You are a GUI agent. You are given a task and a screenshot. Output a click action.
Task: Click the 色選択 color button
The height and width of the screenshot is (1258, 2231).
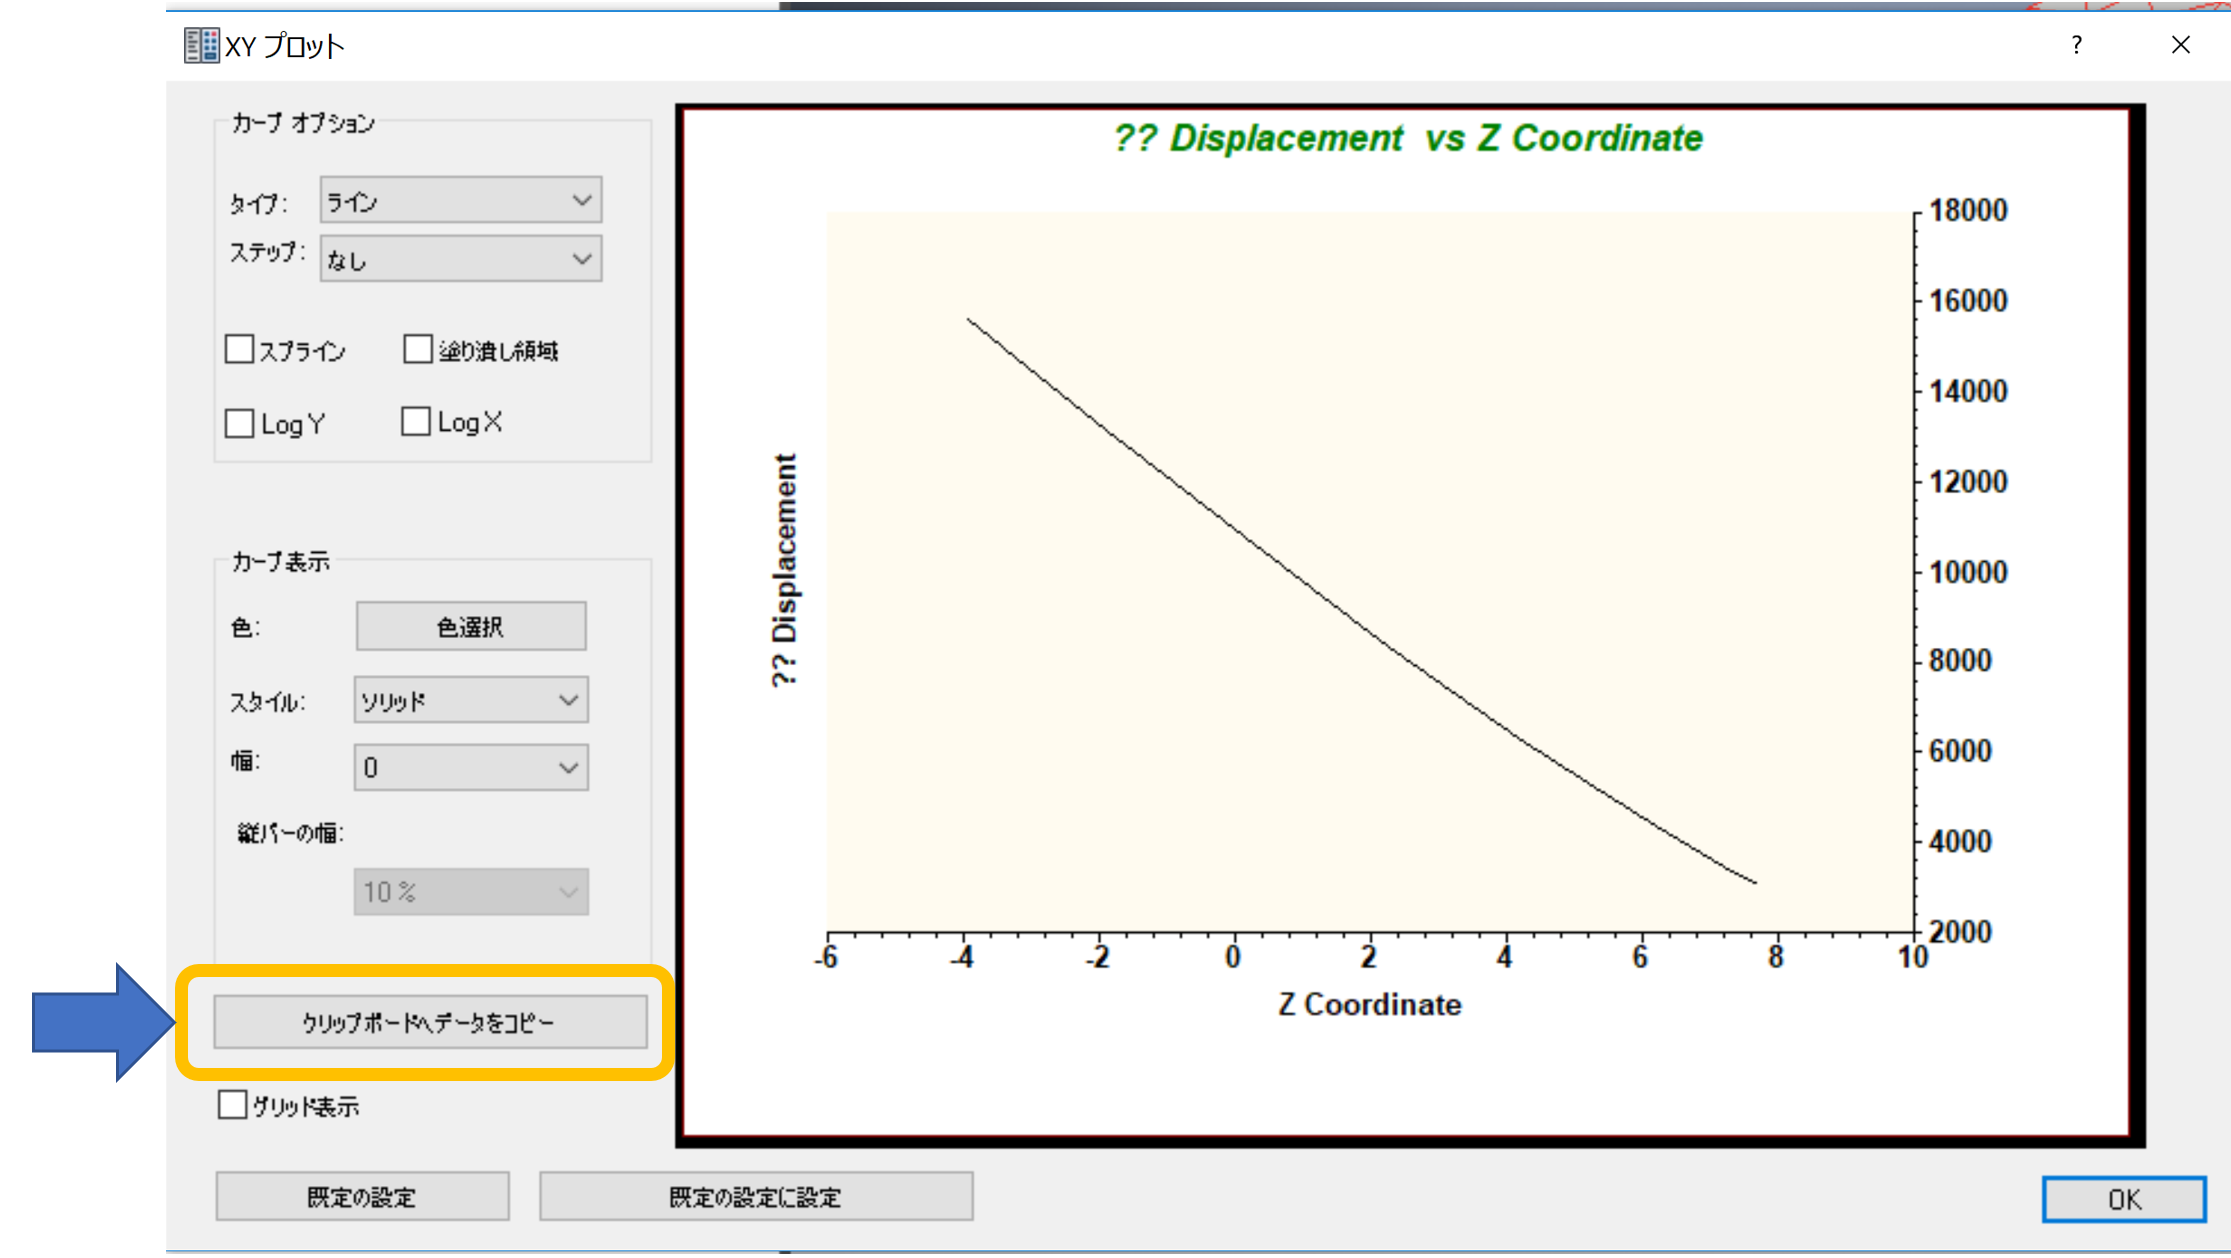click(471, 626)
